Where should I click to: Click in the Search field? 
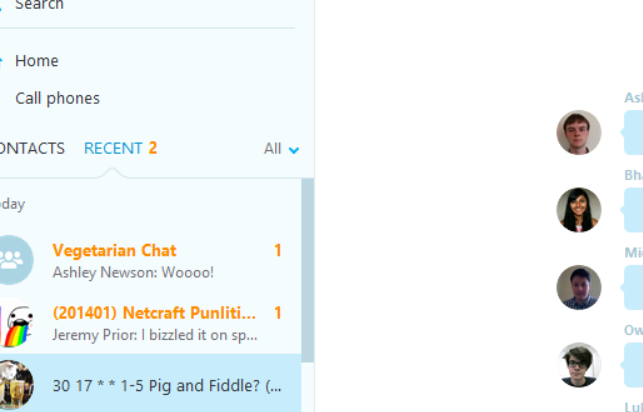tap(148, 6)
